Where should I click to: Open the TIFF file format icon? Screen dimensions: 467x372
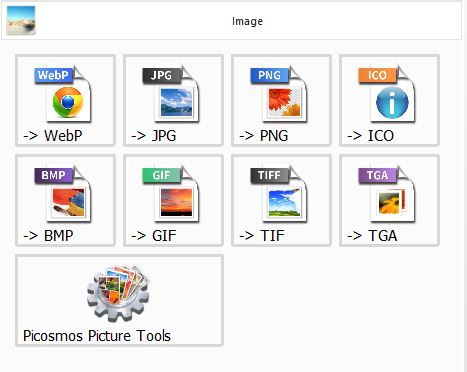[x=279, y=194]
